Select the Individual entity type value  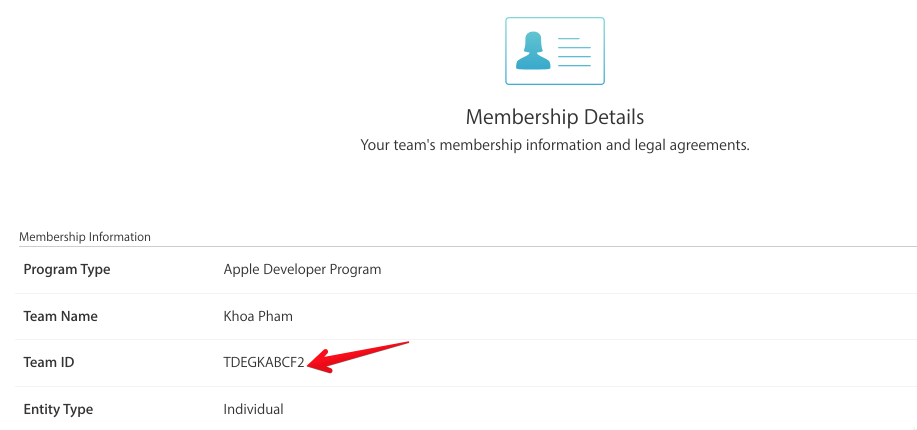pos(253,410)
